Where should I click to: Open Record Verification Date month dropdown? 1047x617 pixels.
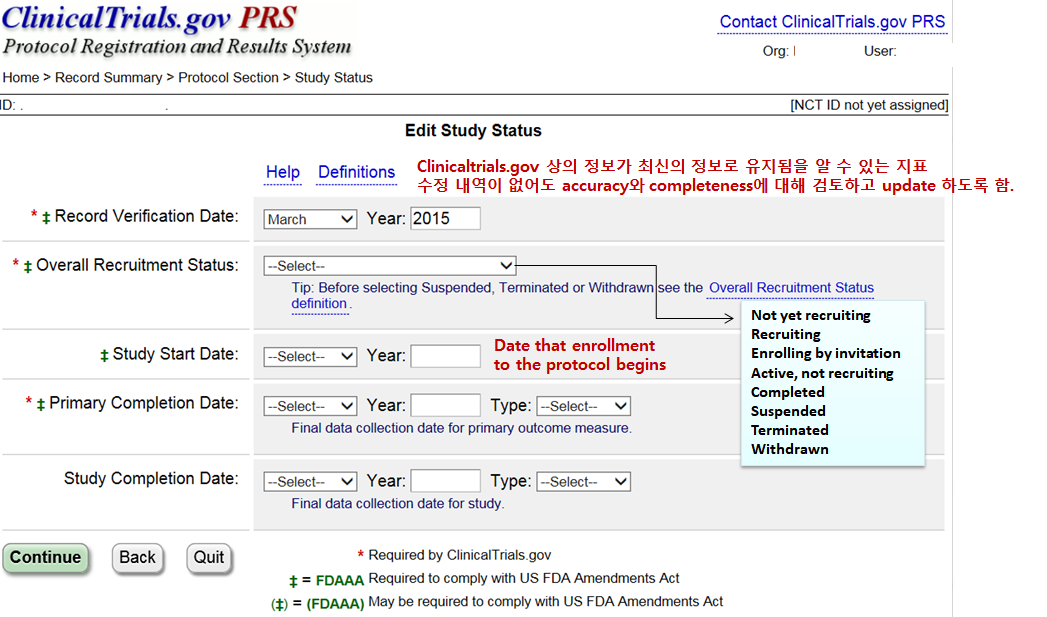310,219
